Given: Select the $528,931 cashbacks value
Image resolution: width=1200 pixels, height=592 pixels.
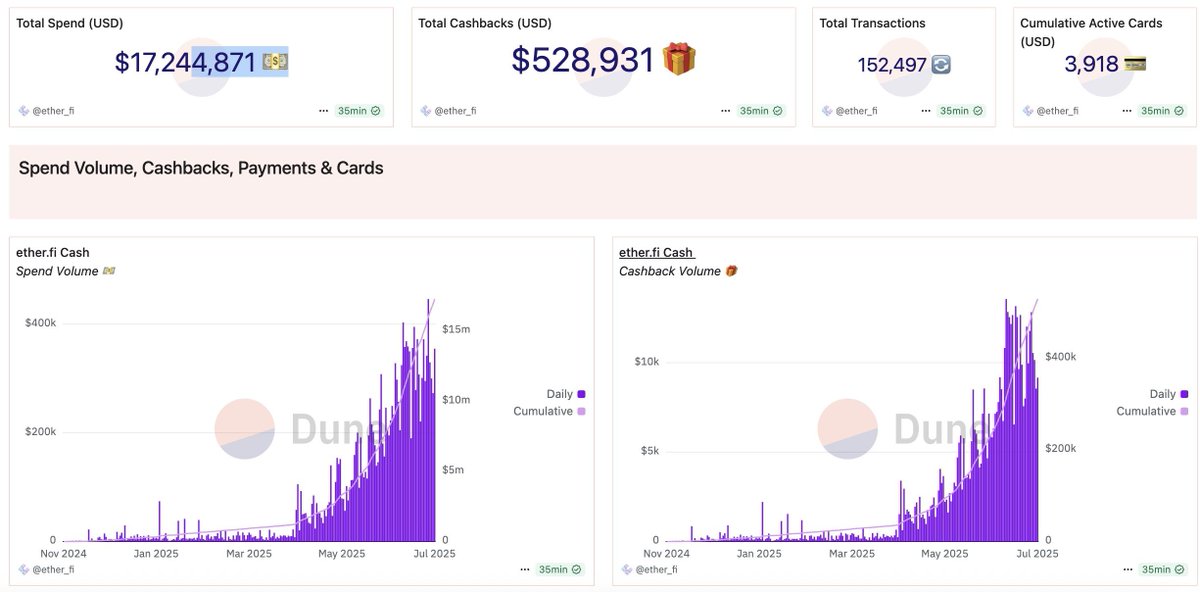Looking at the screenshot, I should click(583, 59).
